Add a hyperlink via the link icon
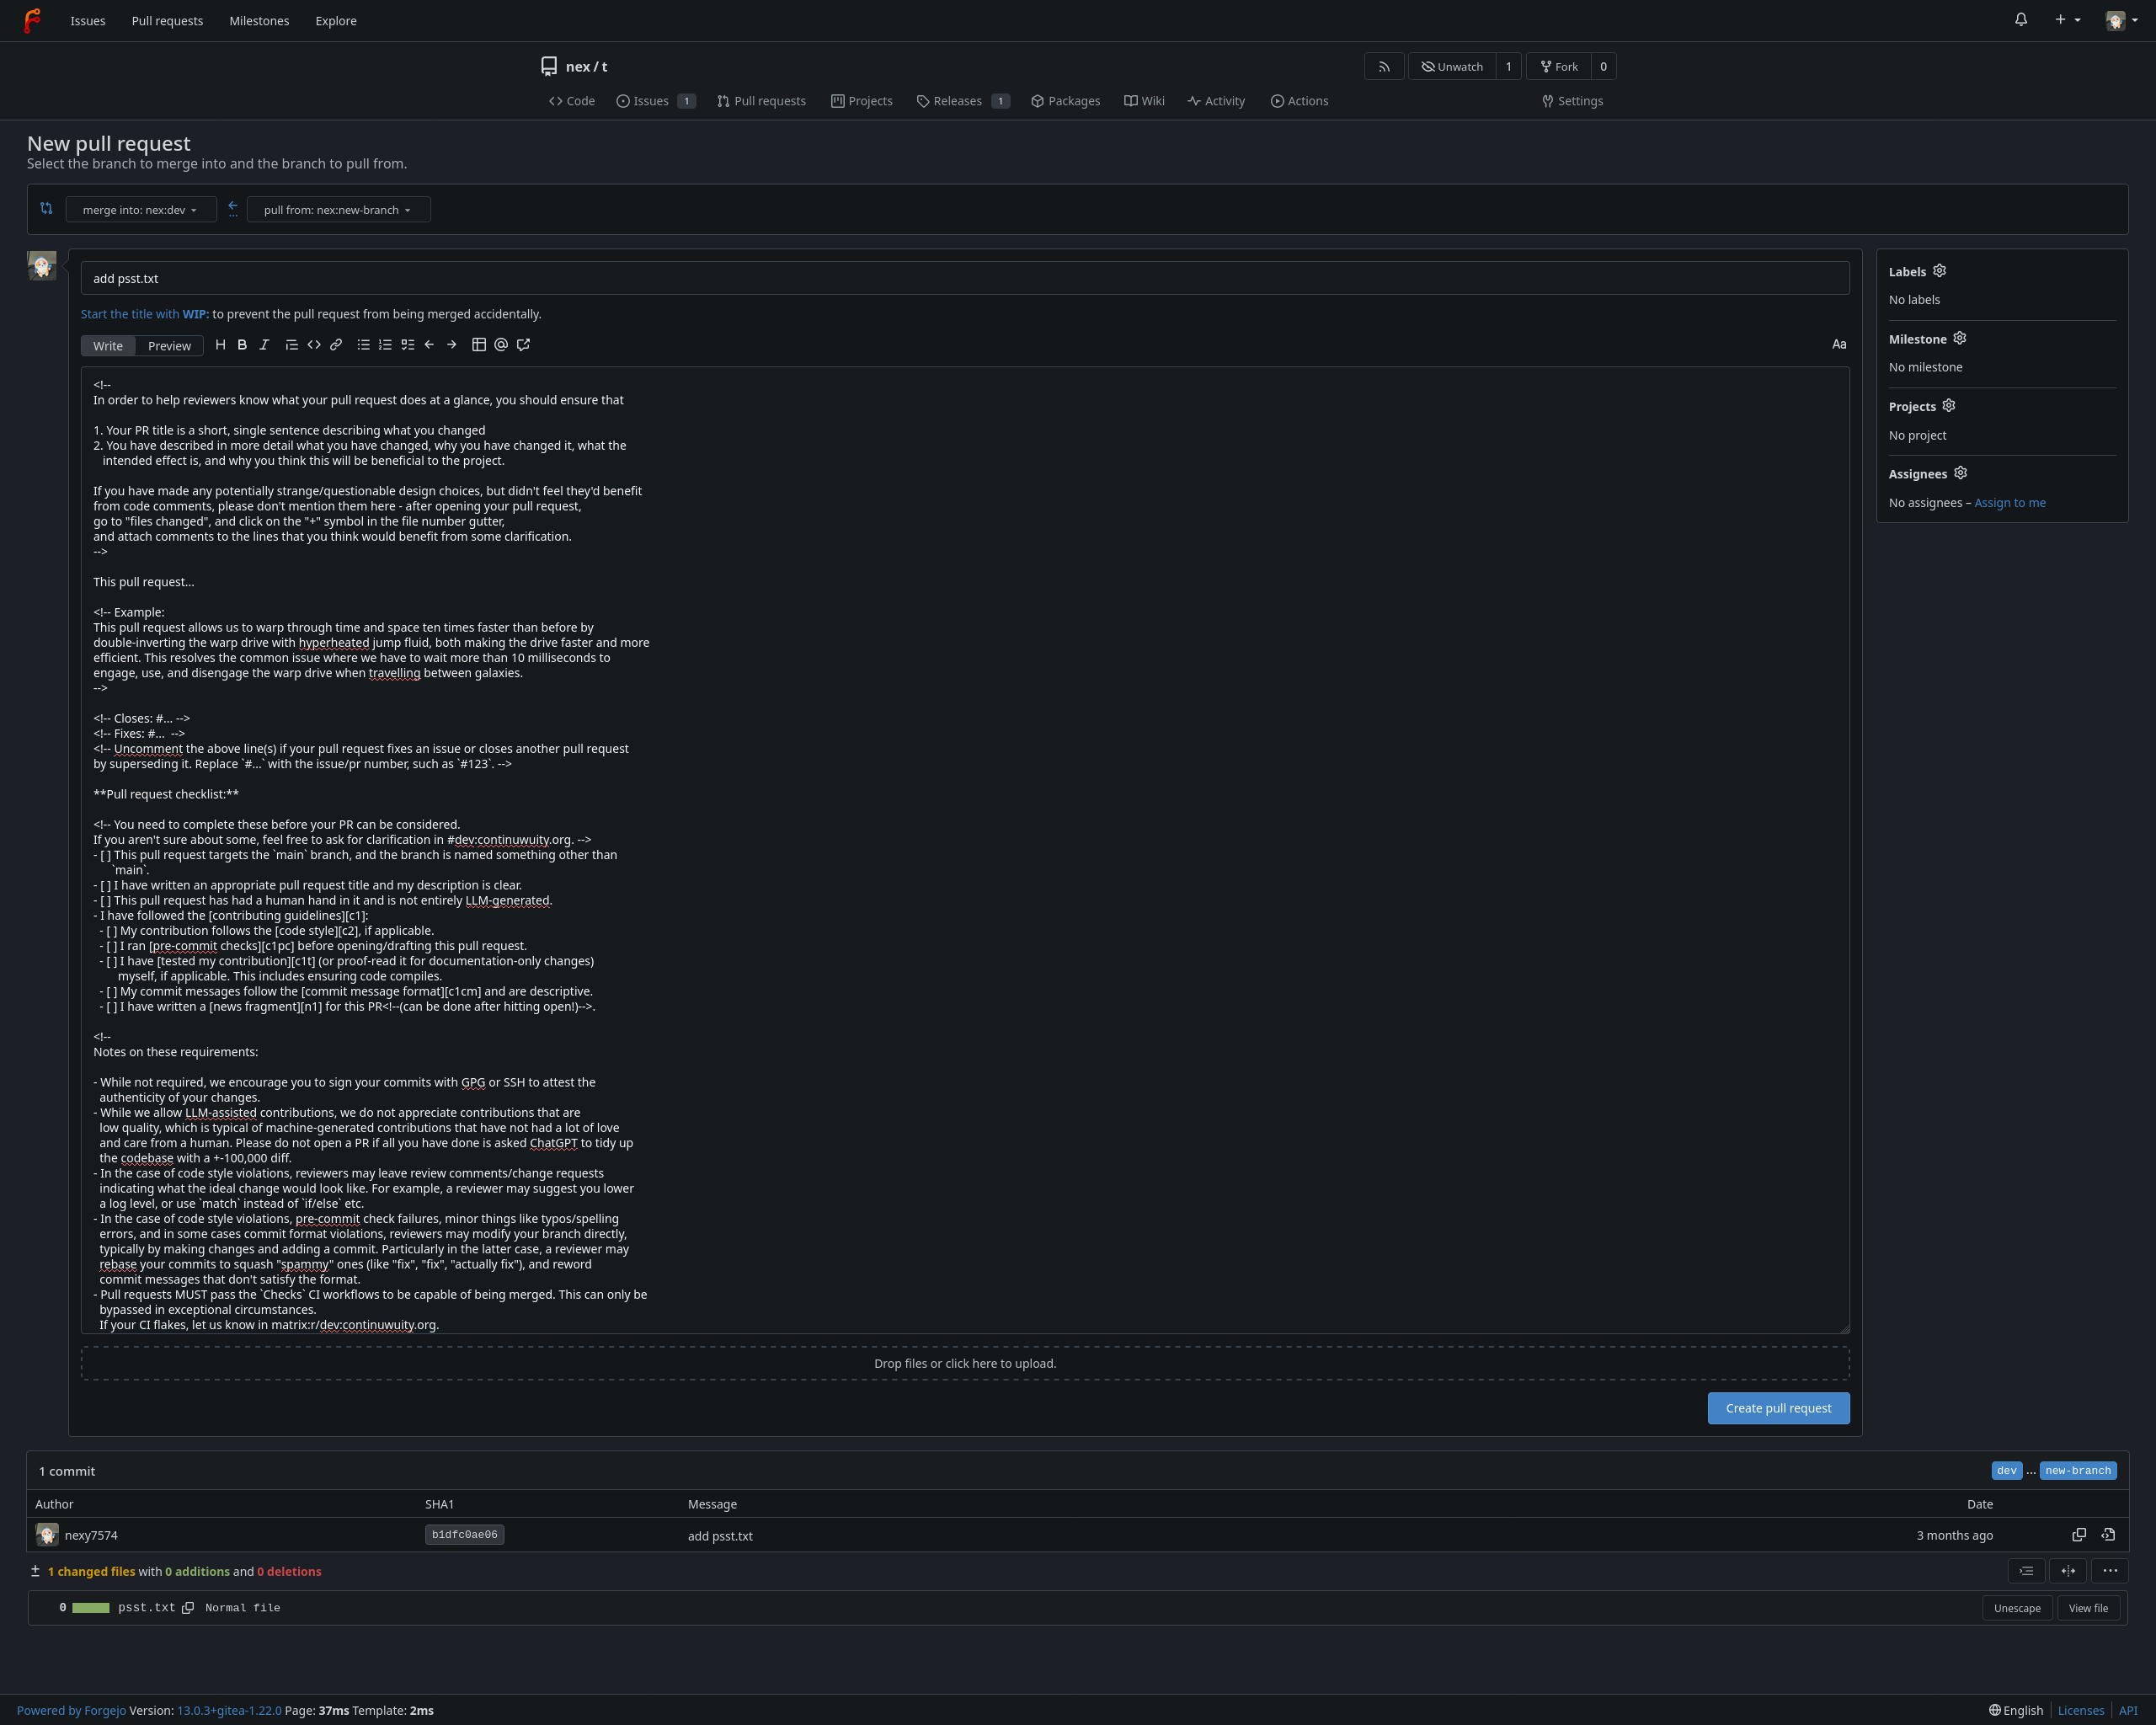Screen dimensions: 2156x1725 336,345
